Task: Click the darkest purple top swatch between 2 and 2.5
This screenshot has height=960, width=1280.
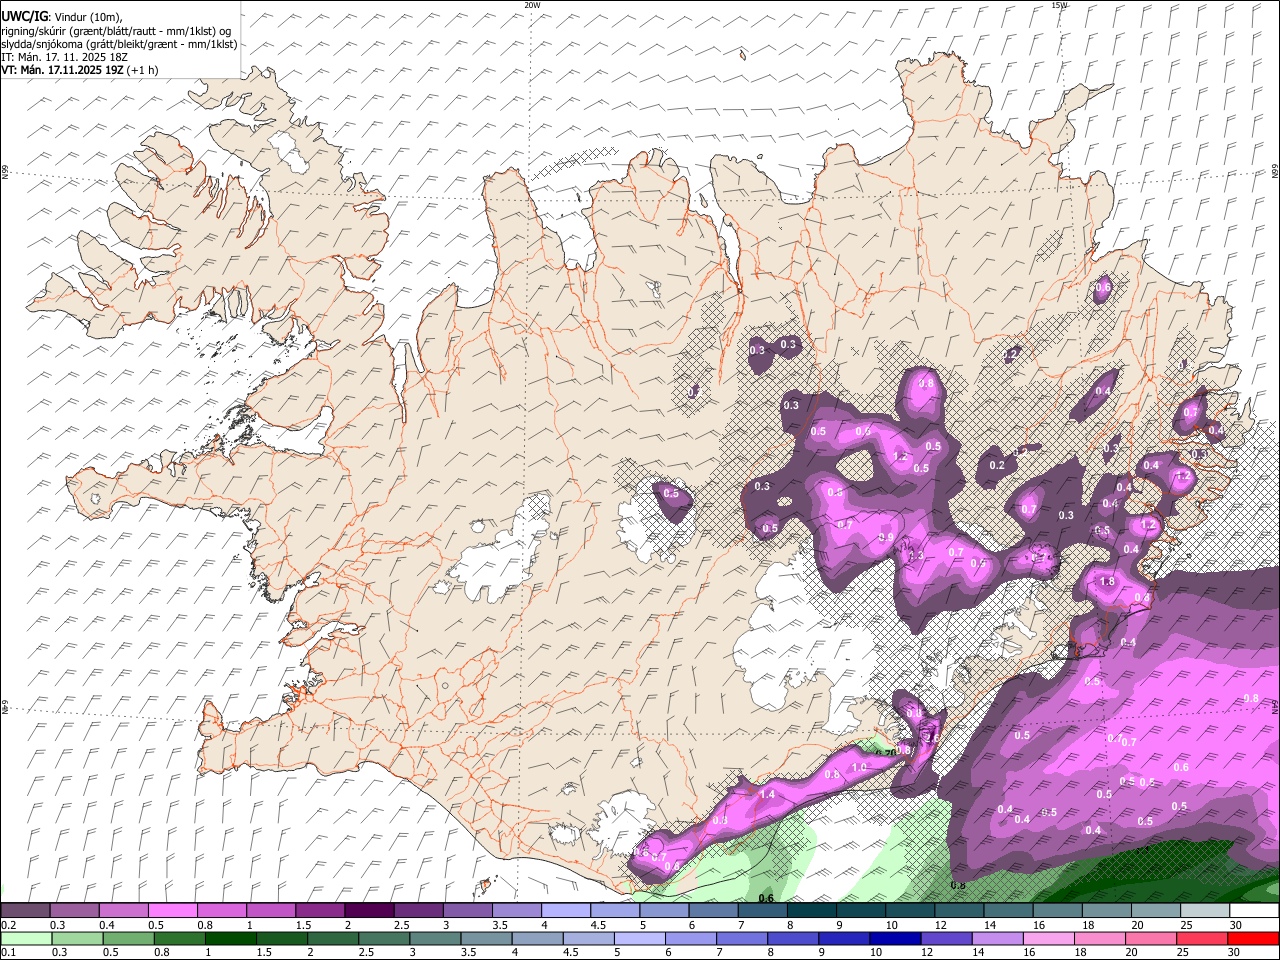Action: coord(369,910)
